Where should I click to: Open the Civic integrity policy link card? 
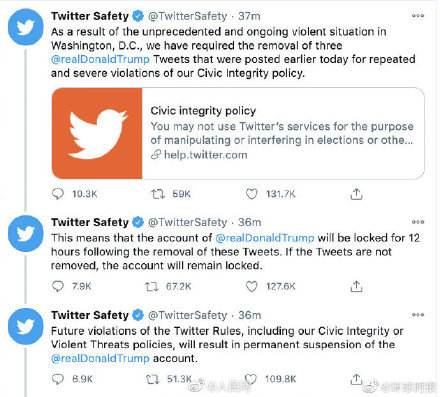(238, 133)
